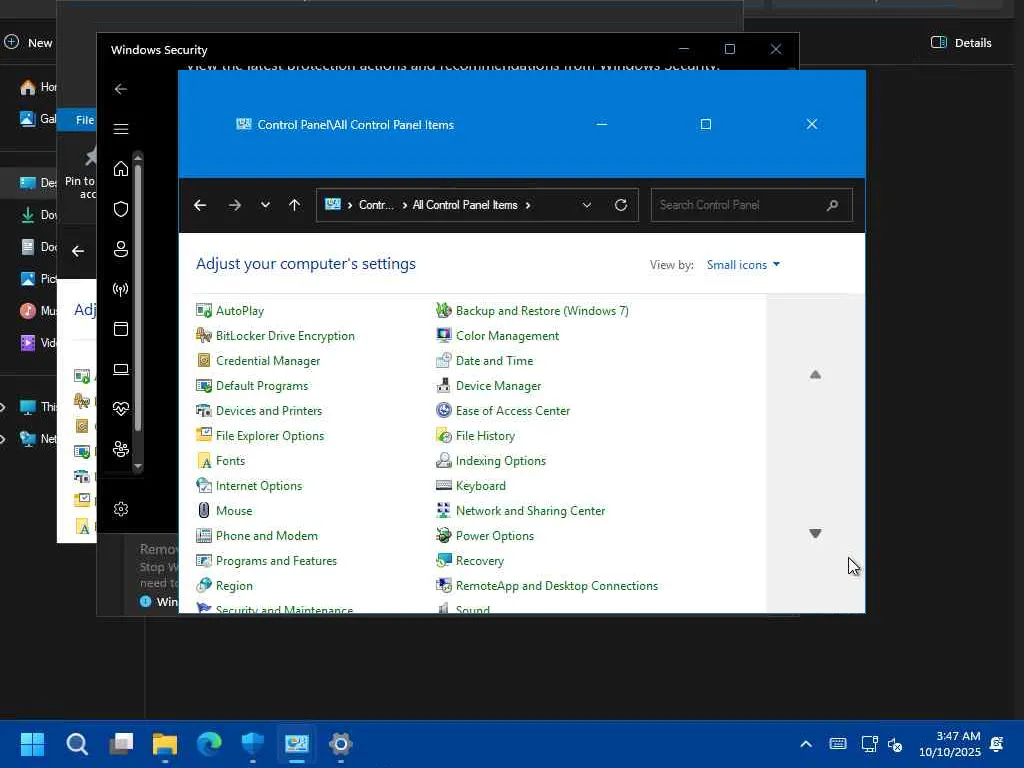Open recent locations dropdown in Control Panel

tap(265, 205)
